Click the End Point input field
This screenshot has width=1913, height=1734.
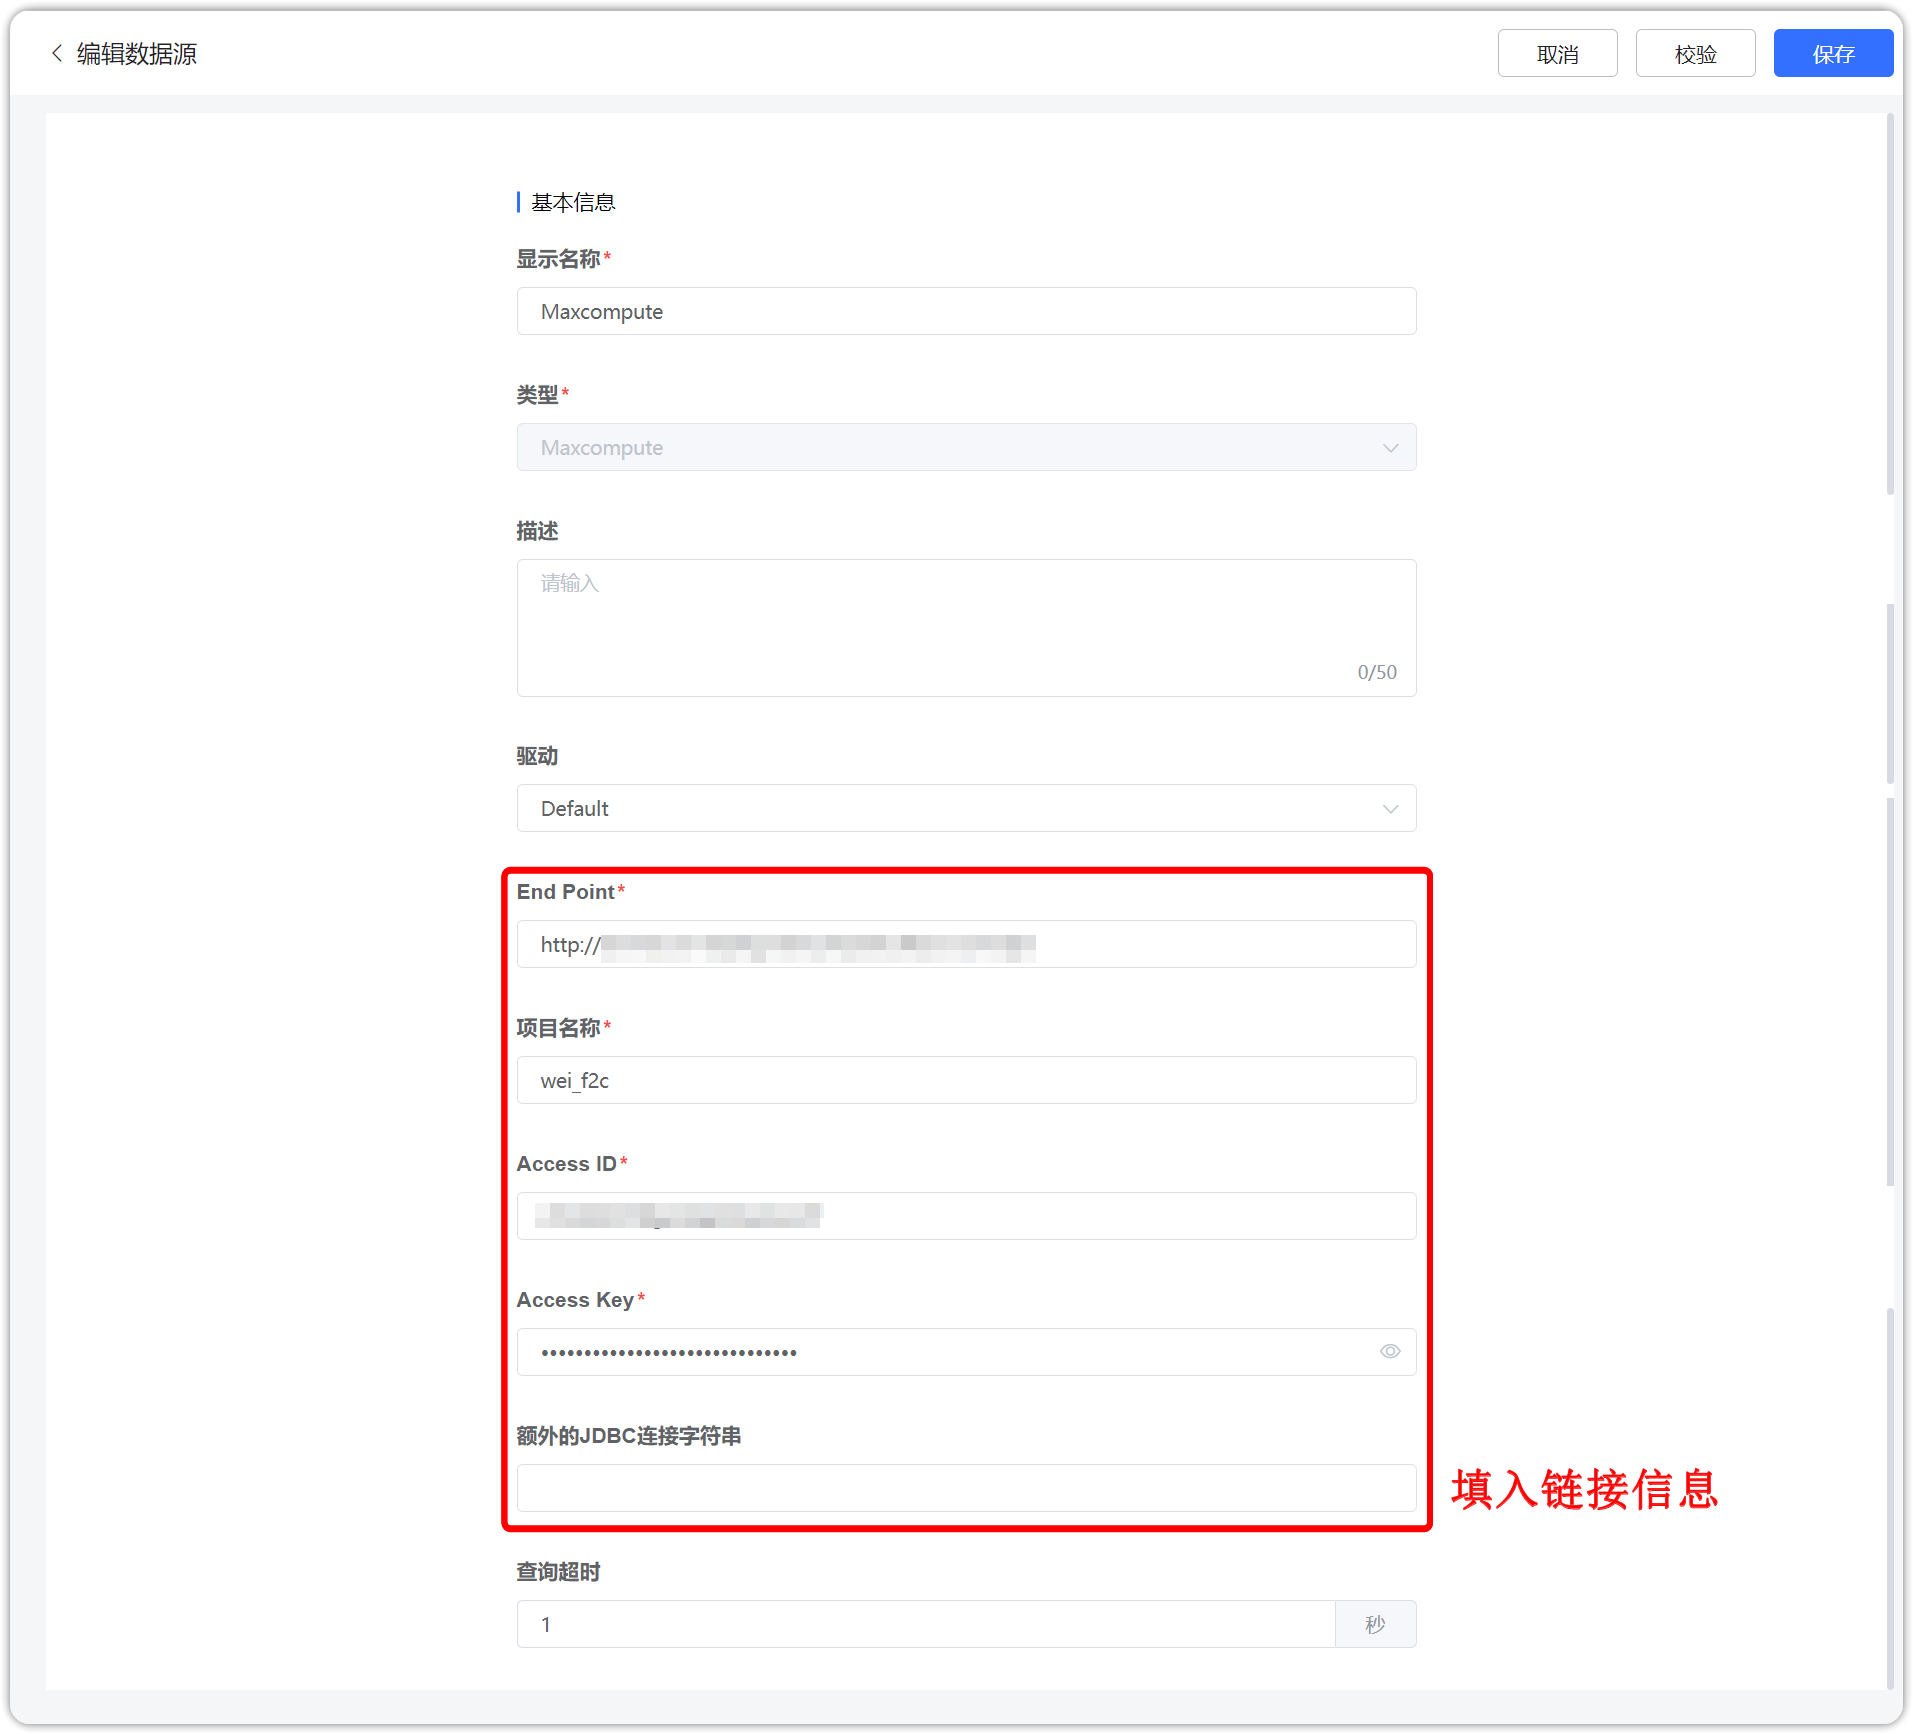point(966,944)
